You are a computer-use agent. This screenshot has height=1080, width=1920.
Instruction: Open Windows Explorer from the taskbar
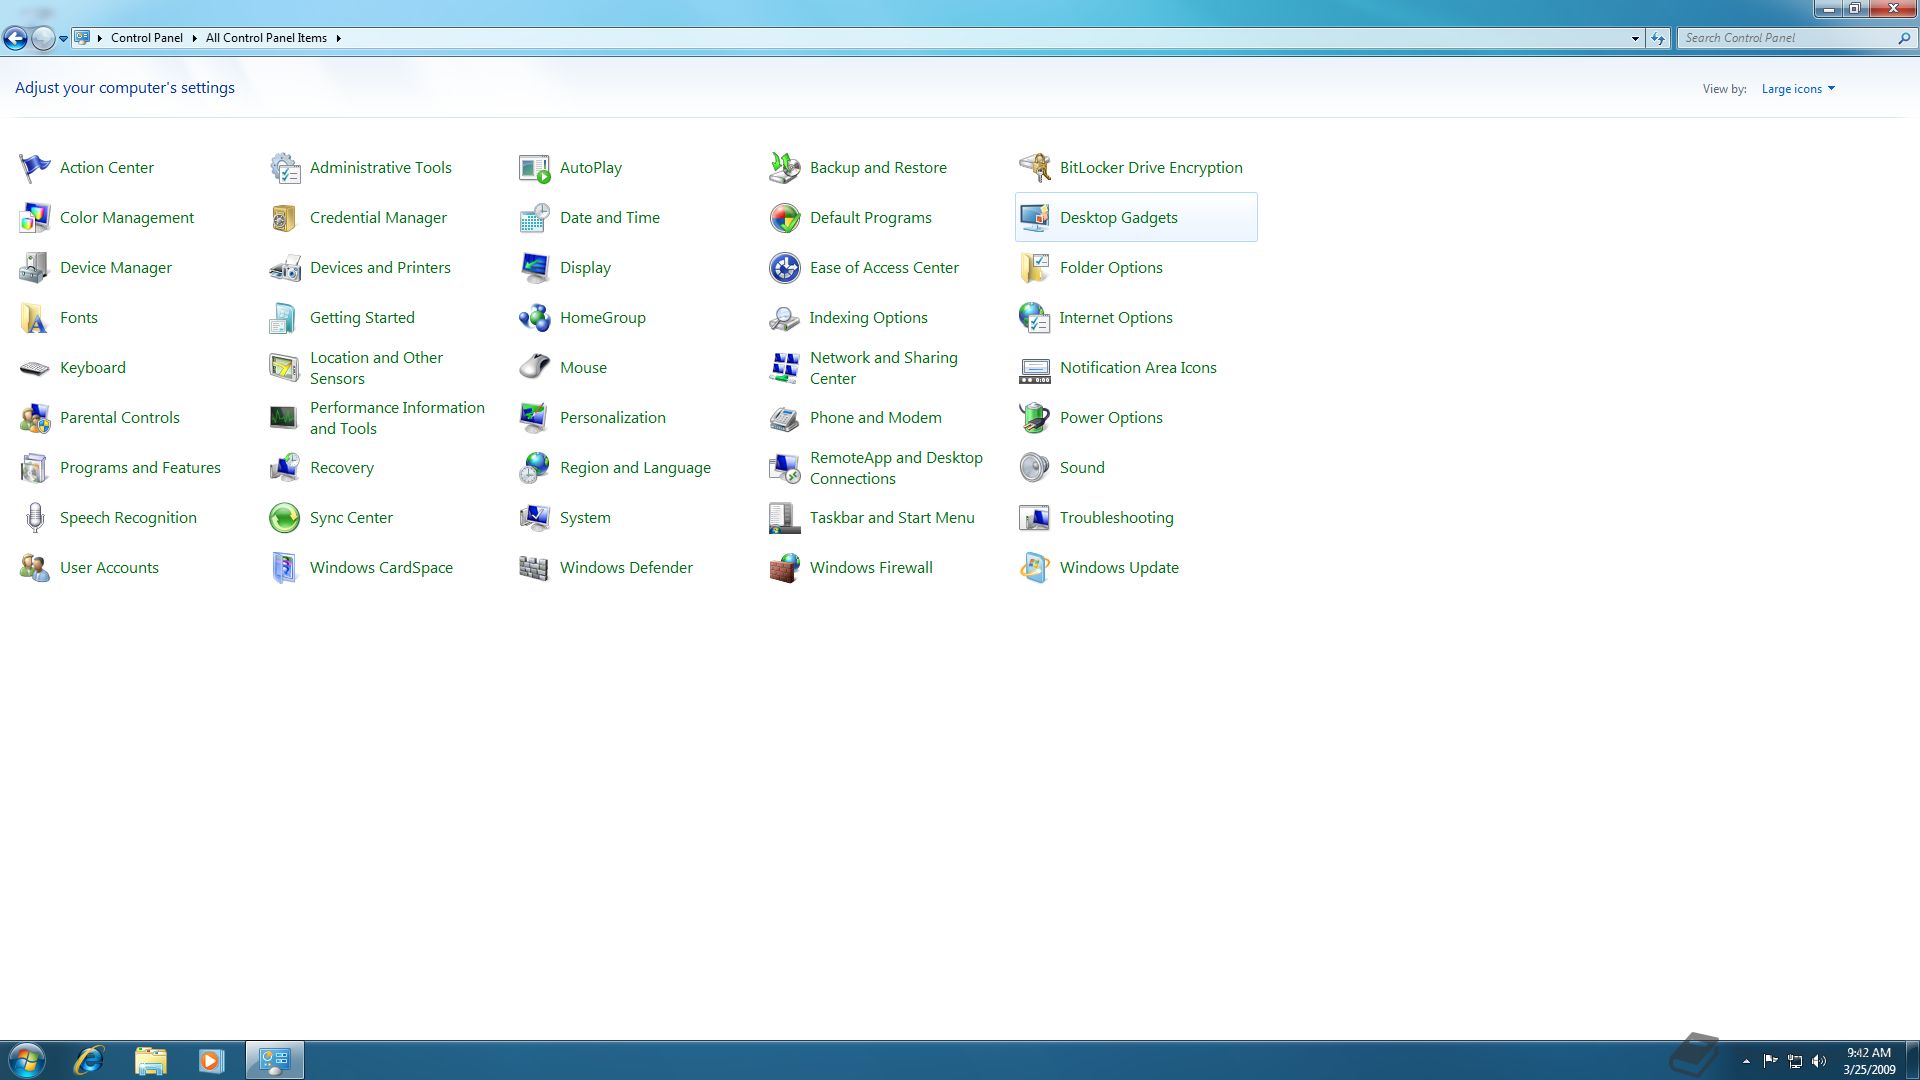click(150, 1060)
